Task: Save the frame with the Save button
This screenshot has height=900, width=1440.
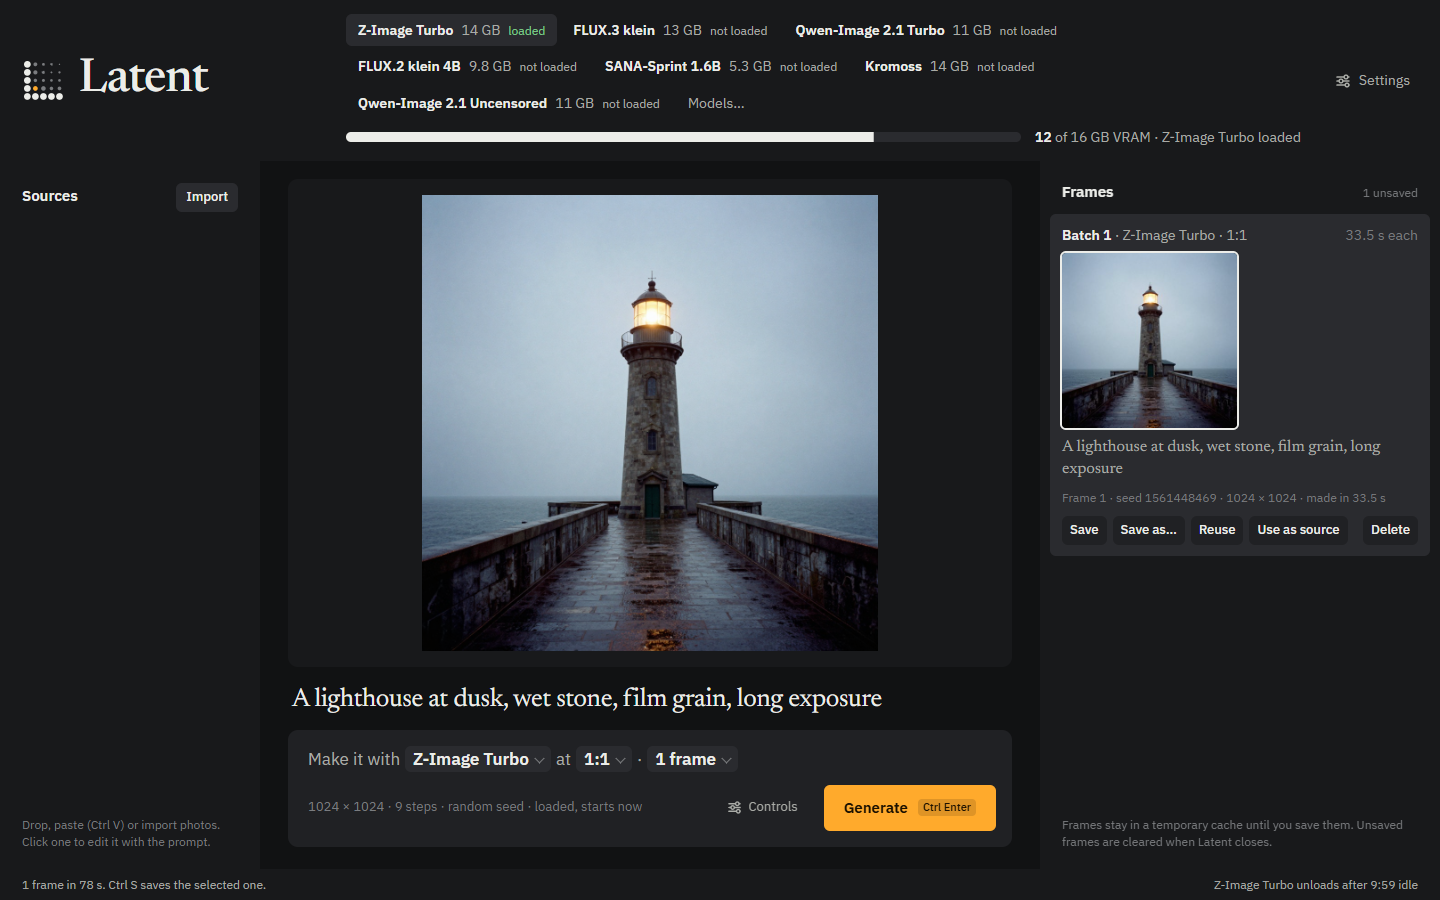Action: pos(1084,530)
